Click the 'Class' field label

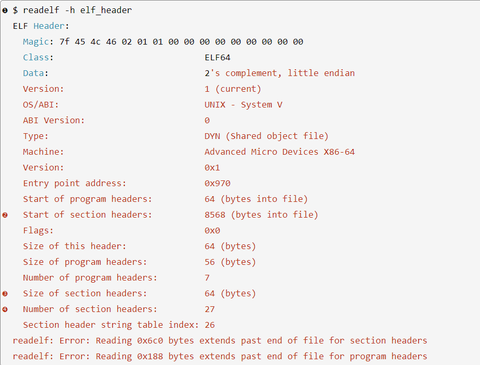pos(36,57)
